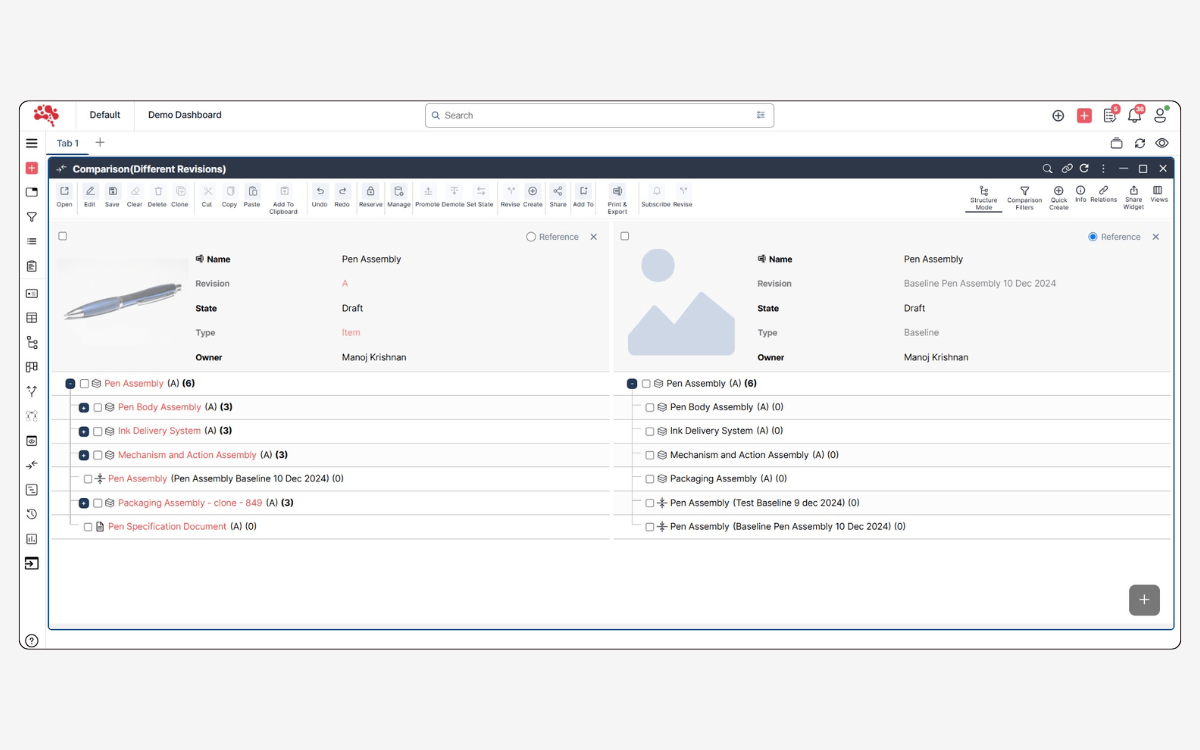The height and width of the screenshot is (750, 1200).
Task: Open the notifications bell icon
Action: tap(1134, 116)
